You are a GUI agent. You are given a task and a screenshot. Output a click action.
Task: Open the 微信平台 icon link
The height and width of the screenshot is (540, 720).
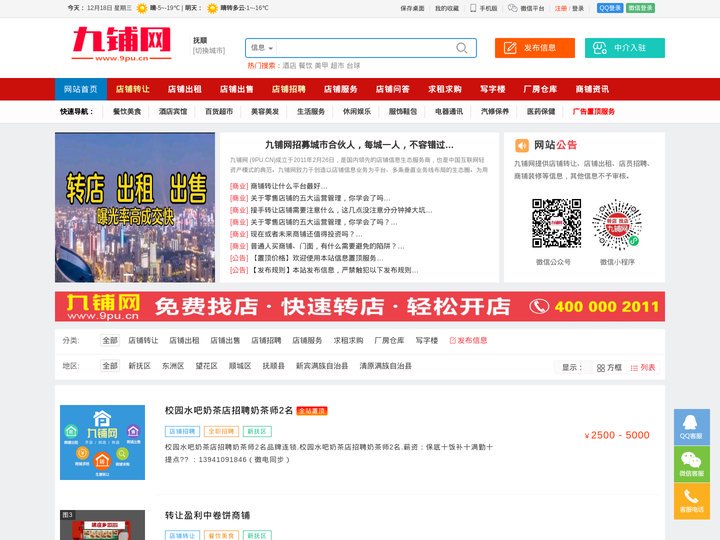click(526, 8)
